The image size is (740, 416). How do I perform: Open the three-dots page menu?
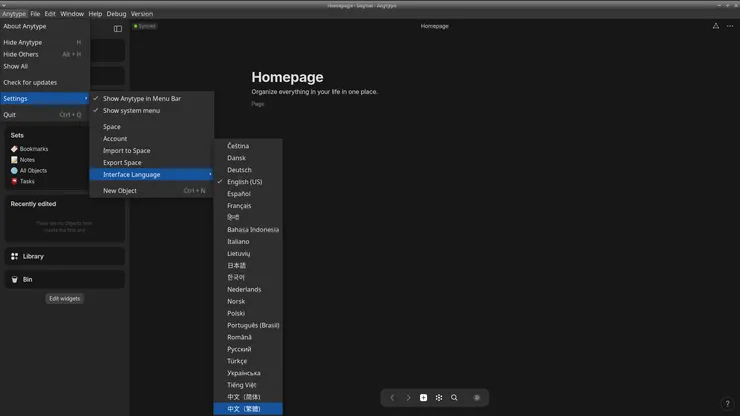pyautogui.click(x=730, y=26)
